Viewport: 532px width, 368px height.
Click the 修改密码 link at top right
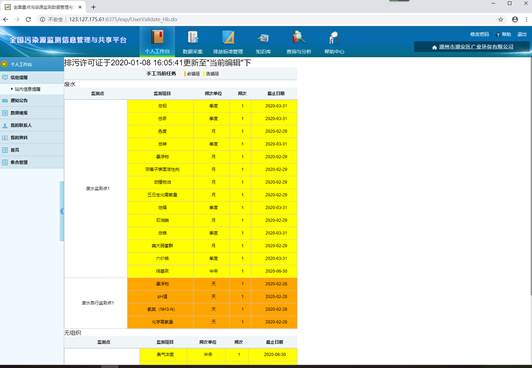(479, 34)
